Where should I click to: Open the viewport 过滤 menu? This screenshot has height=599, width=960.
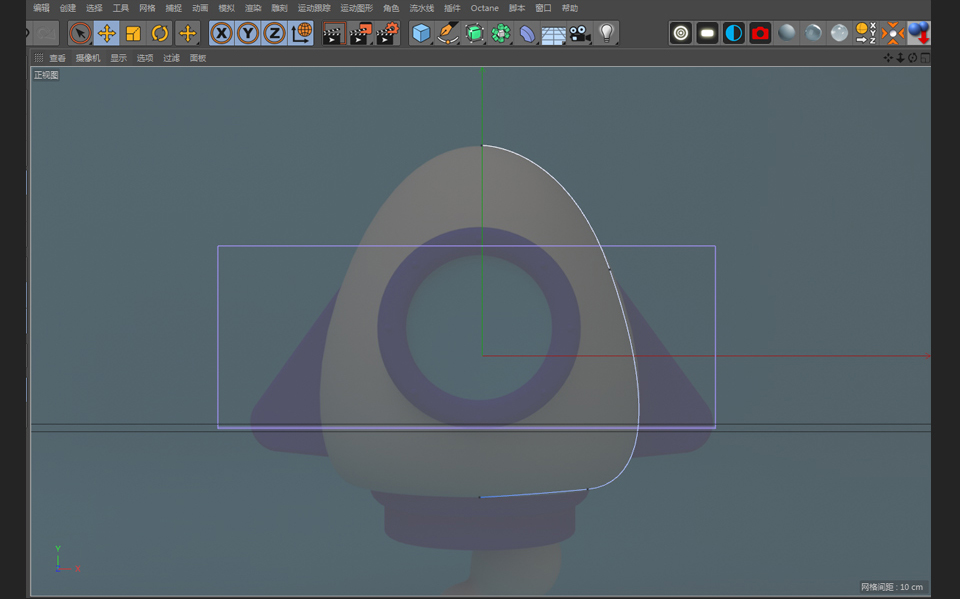pos(171,58)
